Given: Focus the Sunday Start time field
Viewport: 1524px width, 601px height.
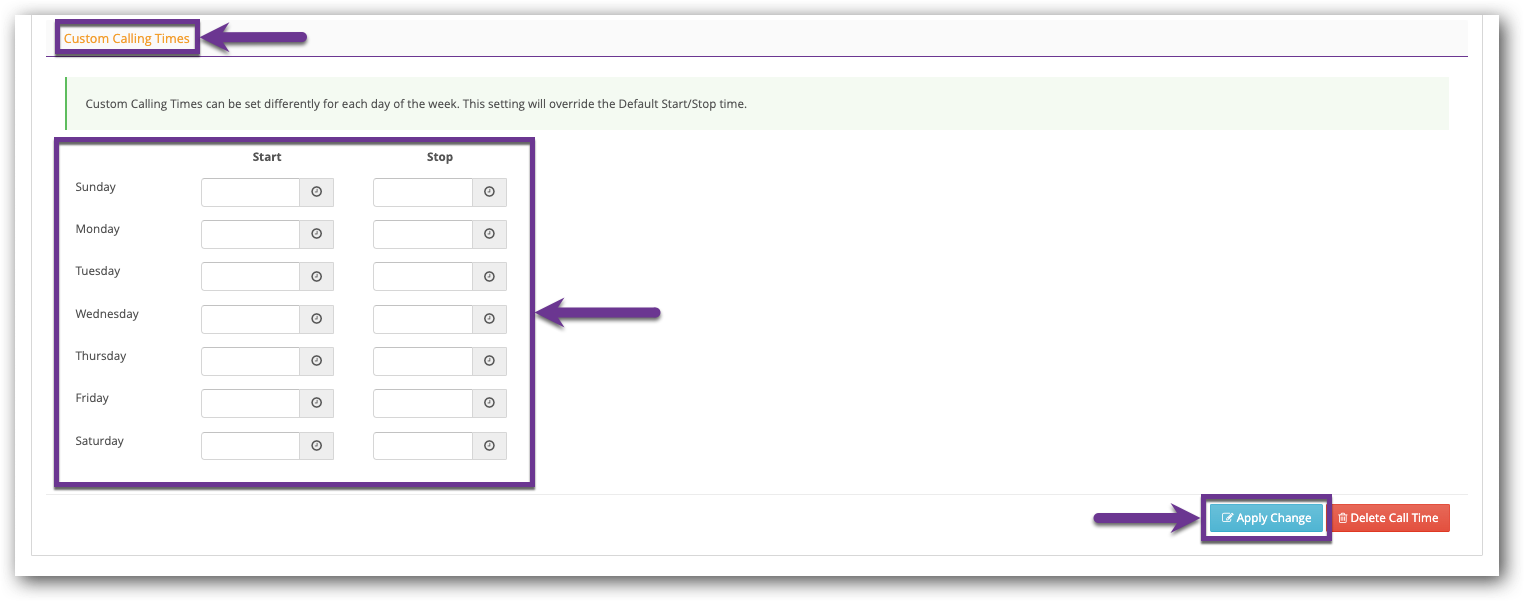Looking at the screenshot, I should pos(251,192).
